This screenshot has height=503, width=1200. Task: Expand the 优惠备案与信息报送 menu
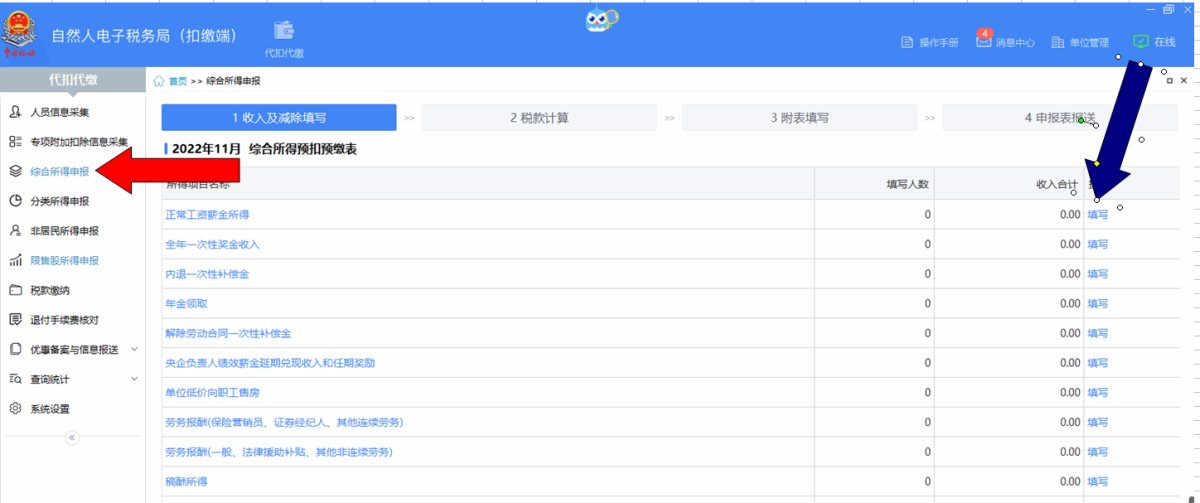click(x=134, y=349)
